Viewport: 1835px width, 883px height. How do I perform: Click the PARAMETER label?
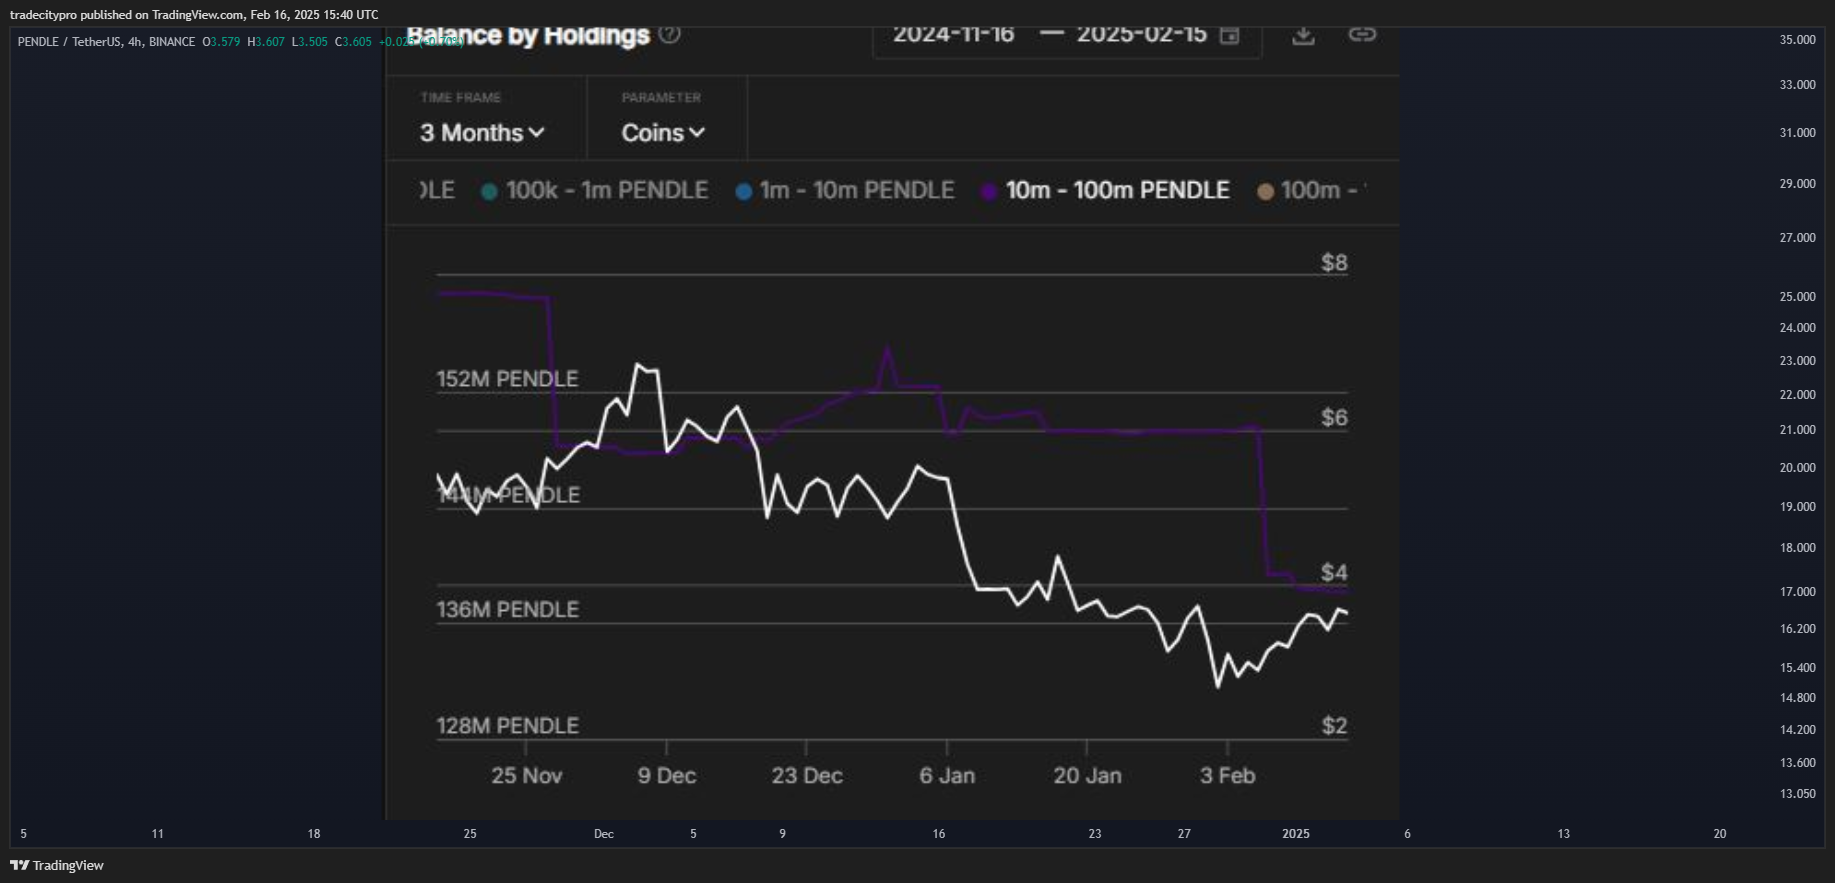coord(661,98)
